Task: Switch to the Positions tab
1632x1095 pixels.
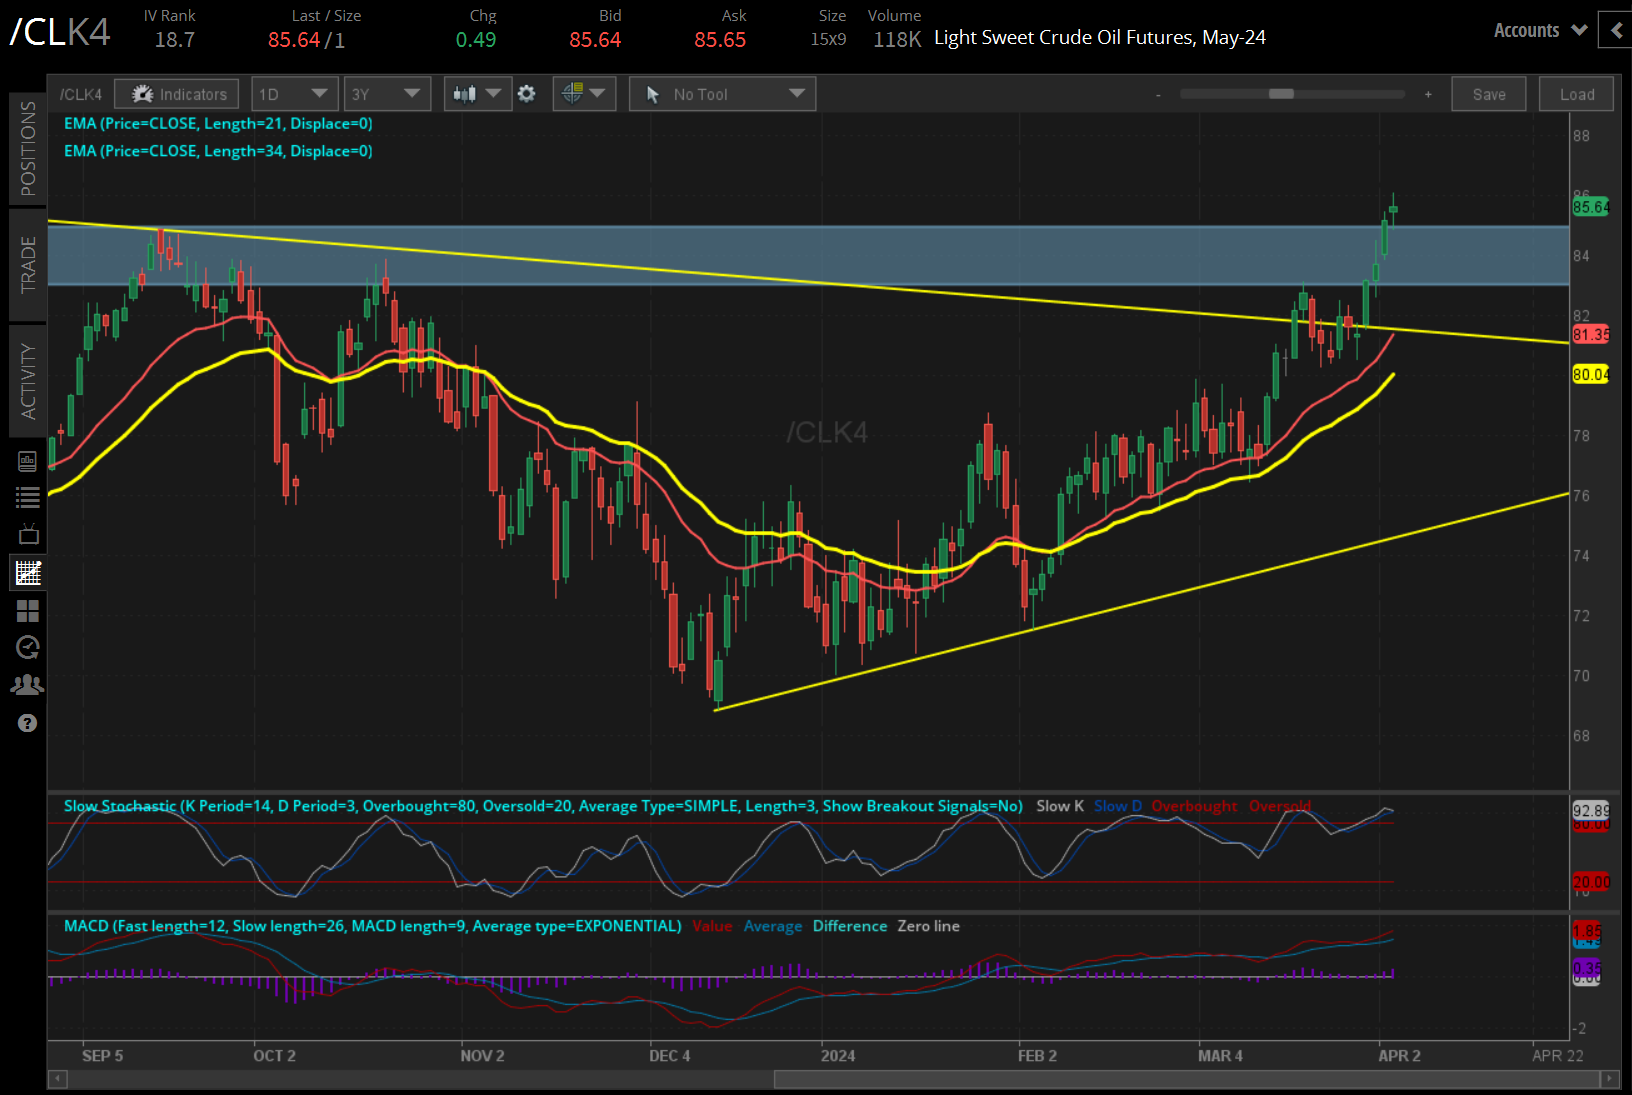Action: point(28,148)
